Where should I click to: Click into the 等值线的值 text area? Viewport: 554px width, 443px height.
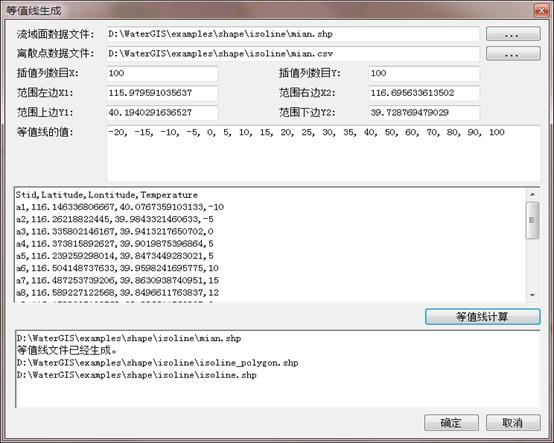coord(323,153)
